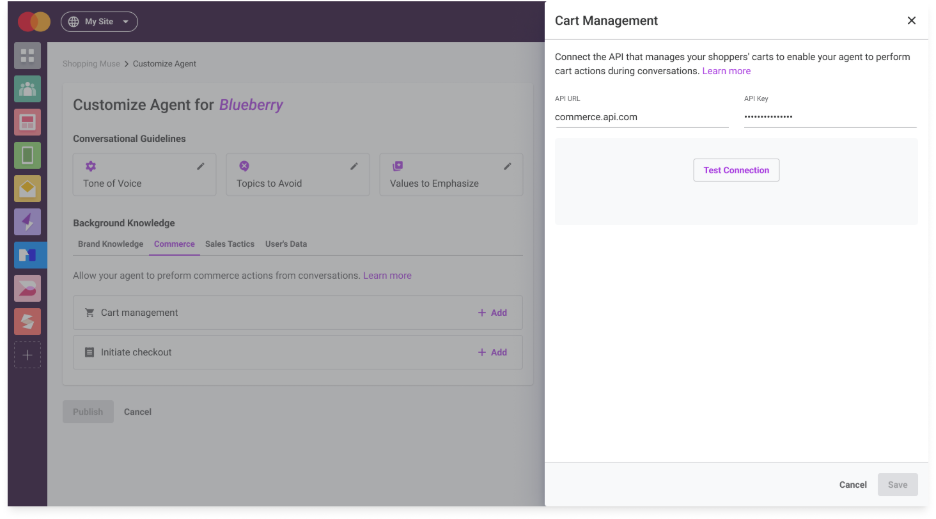Viewport: 936px width, 519px height.
Task: Open the audiences people icon in sidebar
Action: (27, 90)
